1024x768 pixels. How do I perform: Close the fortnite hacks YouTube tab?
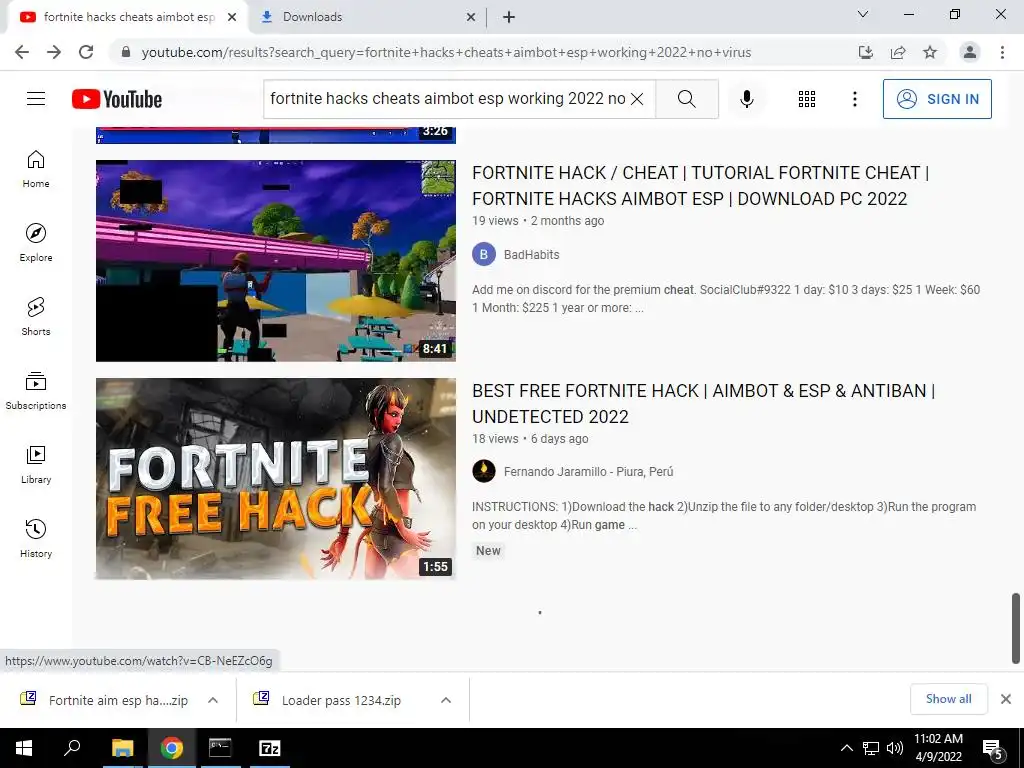click(x=232, y=18)
